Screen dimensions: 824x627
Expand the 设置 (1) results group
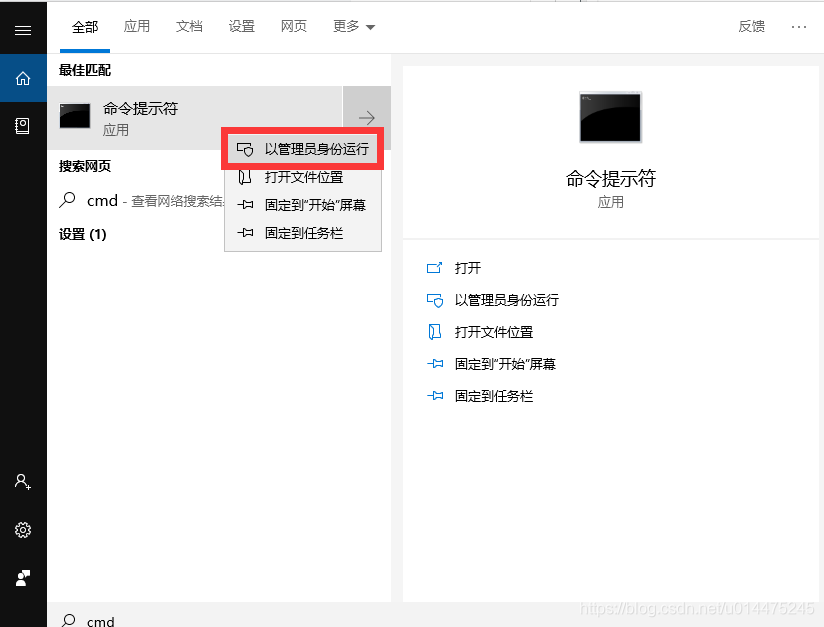(83, 234)
